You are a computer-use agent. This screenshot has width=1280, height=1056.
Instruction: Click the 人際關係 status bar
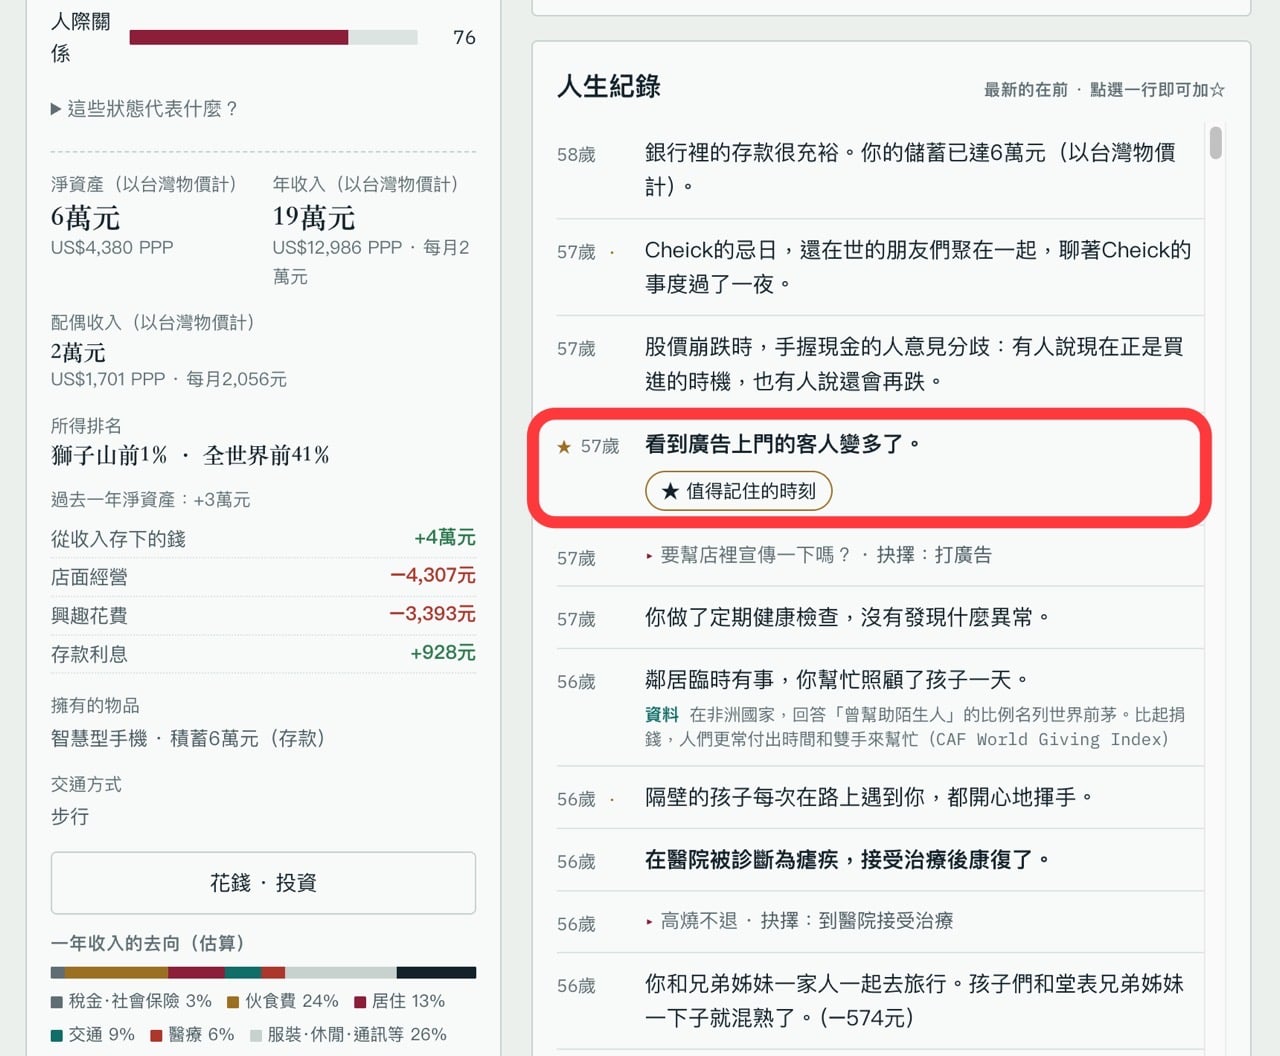[273, 38]
